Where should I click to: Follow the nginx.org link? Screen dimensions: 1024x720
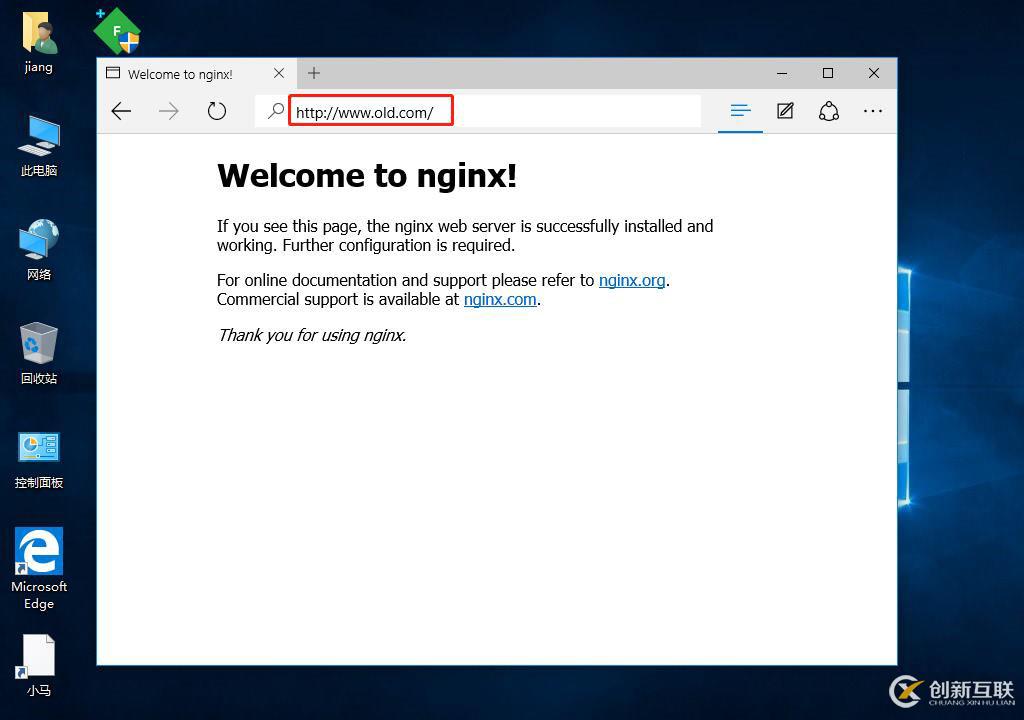[x=631, y=280]
